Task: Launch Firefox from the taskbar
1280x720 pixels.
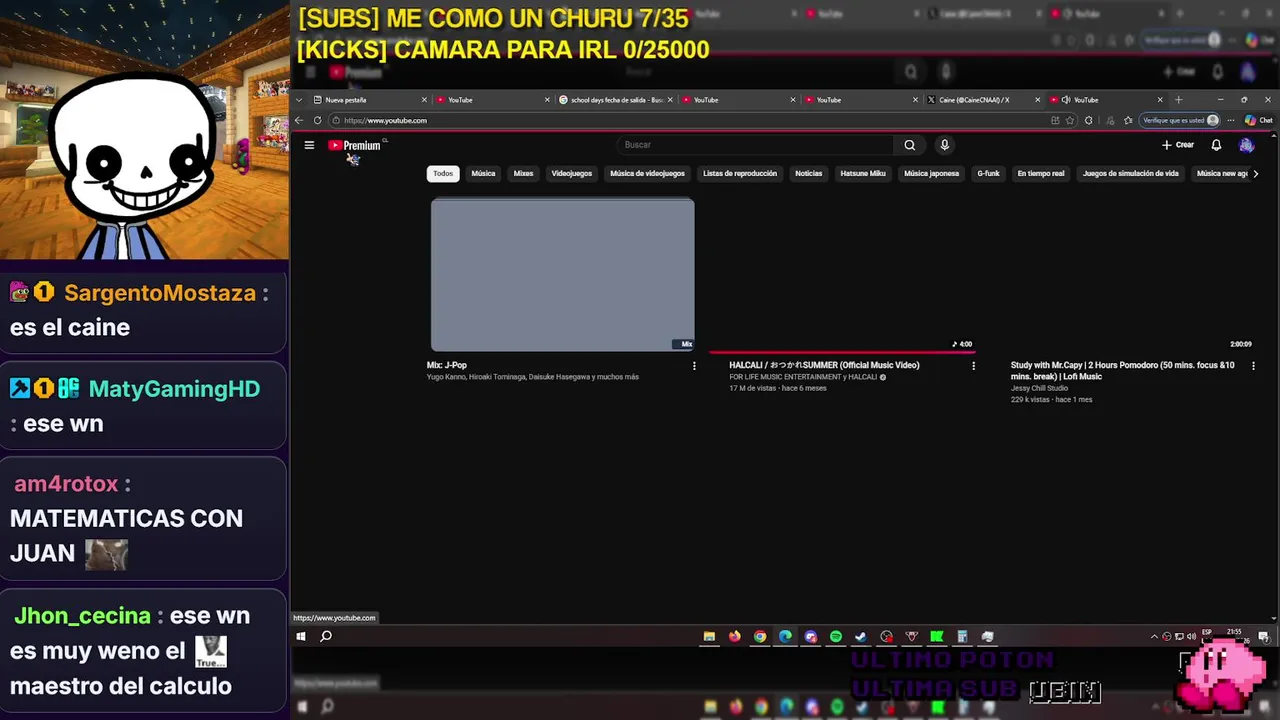Action: click(x=735, y=636)
